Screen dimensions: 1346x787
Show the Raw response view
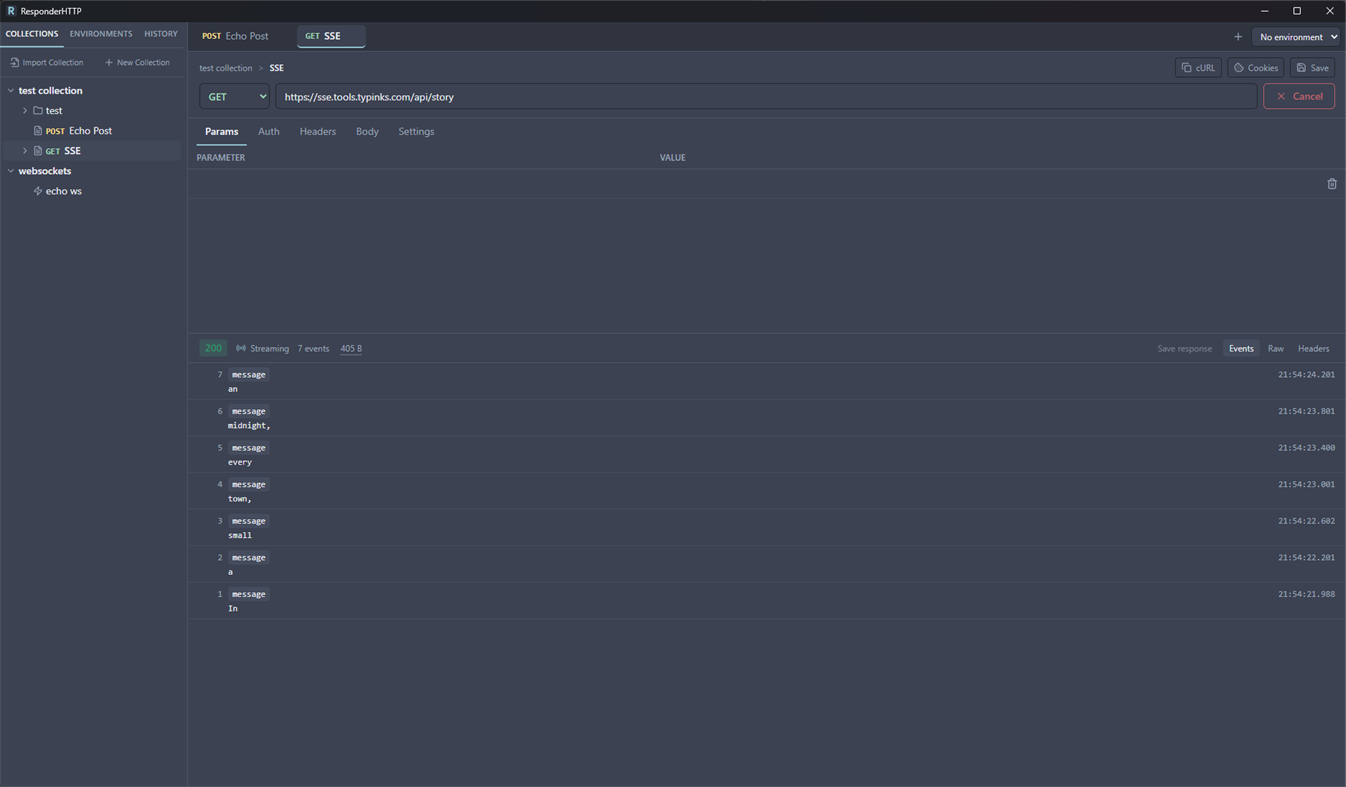1275,349
